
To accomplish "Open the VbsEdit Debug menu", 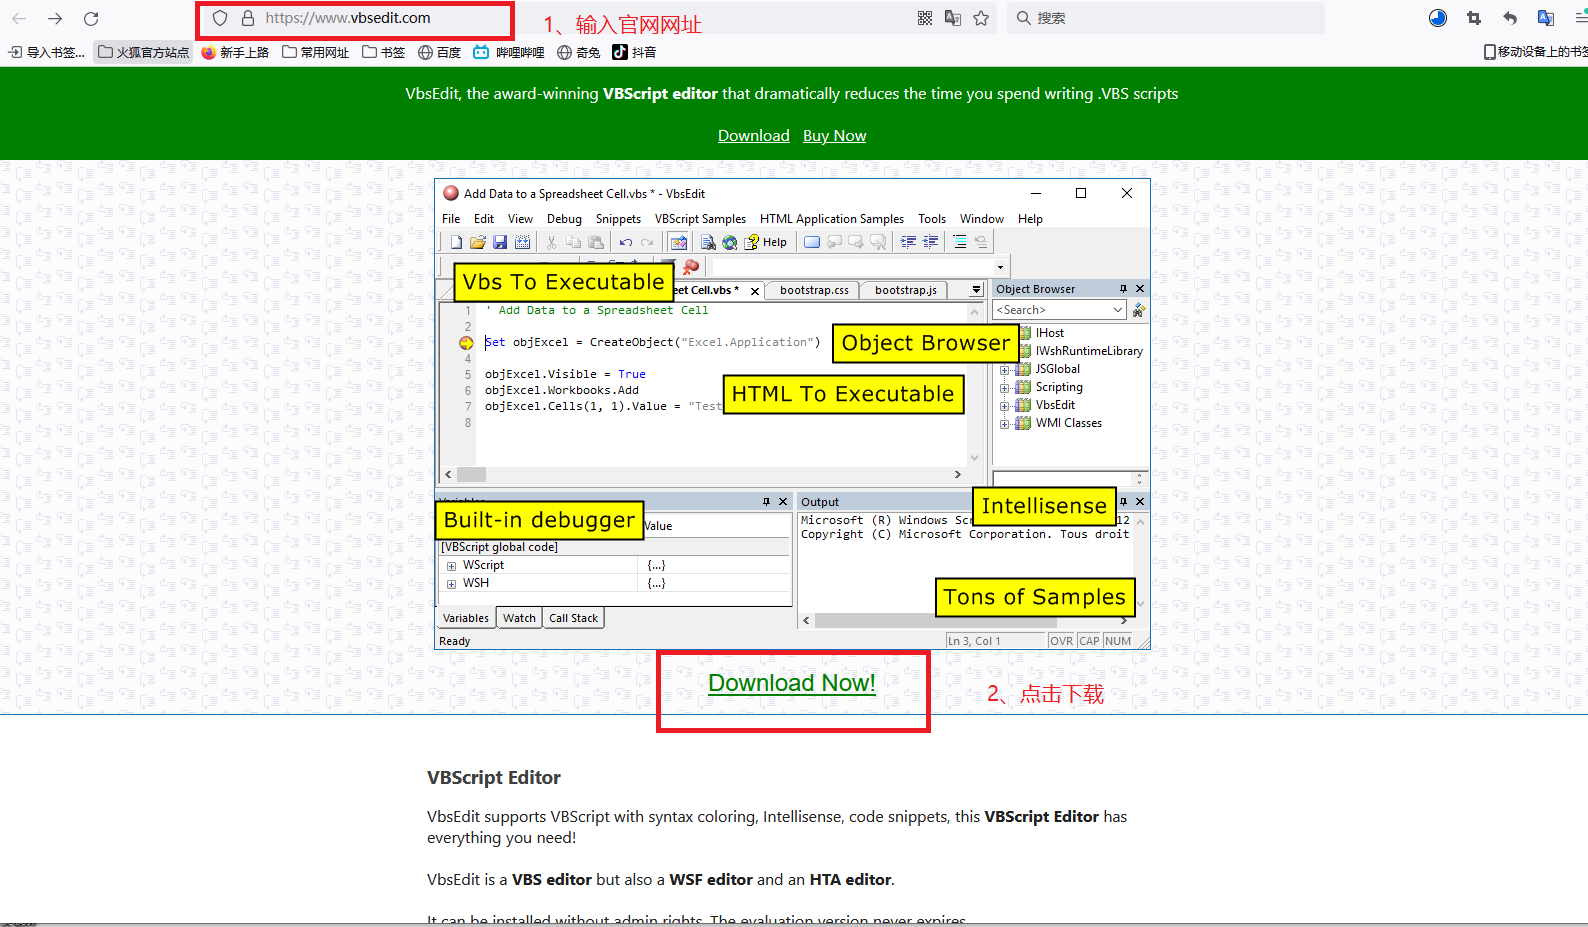I will coord(564,219).
